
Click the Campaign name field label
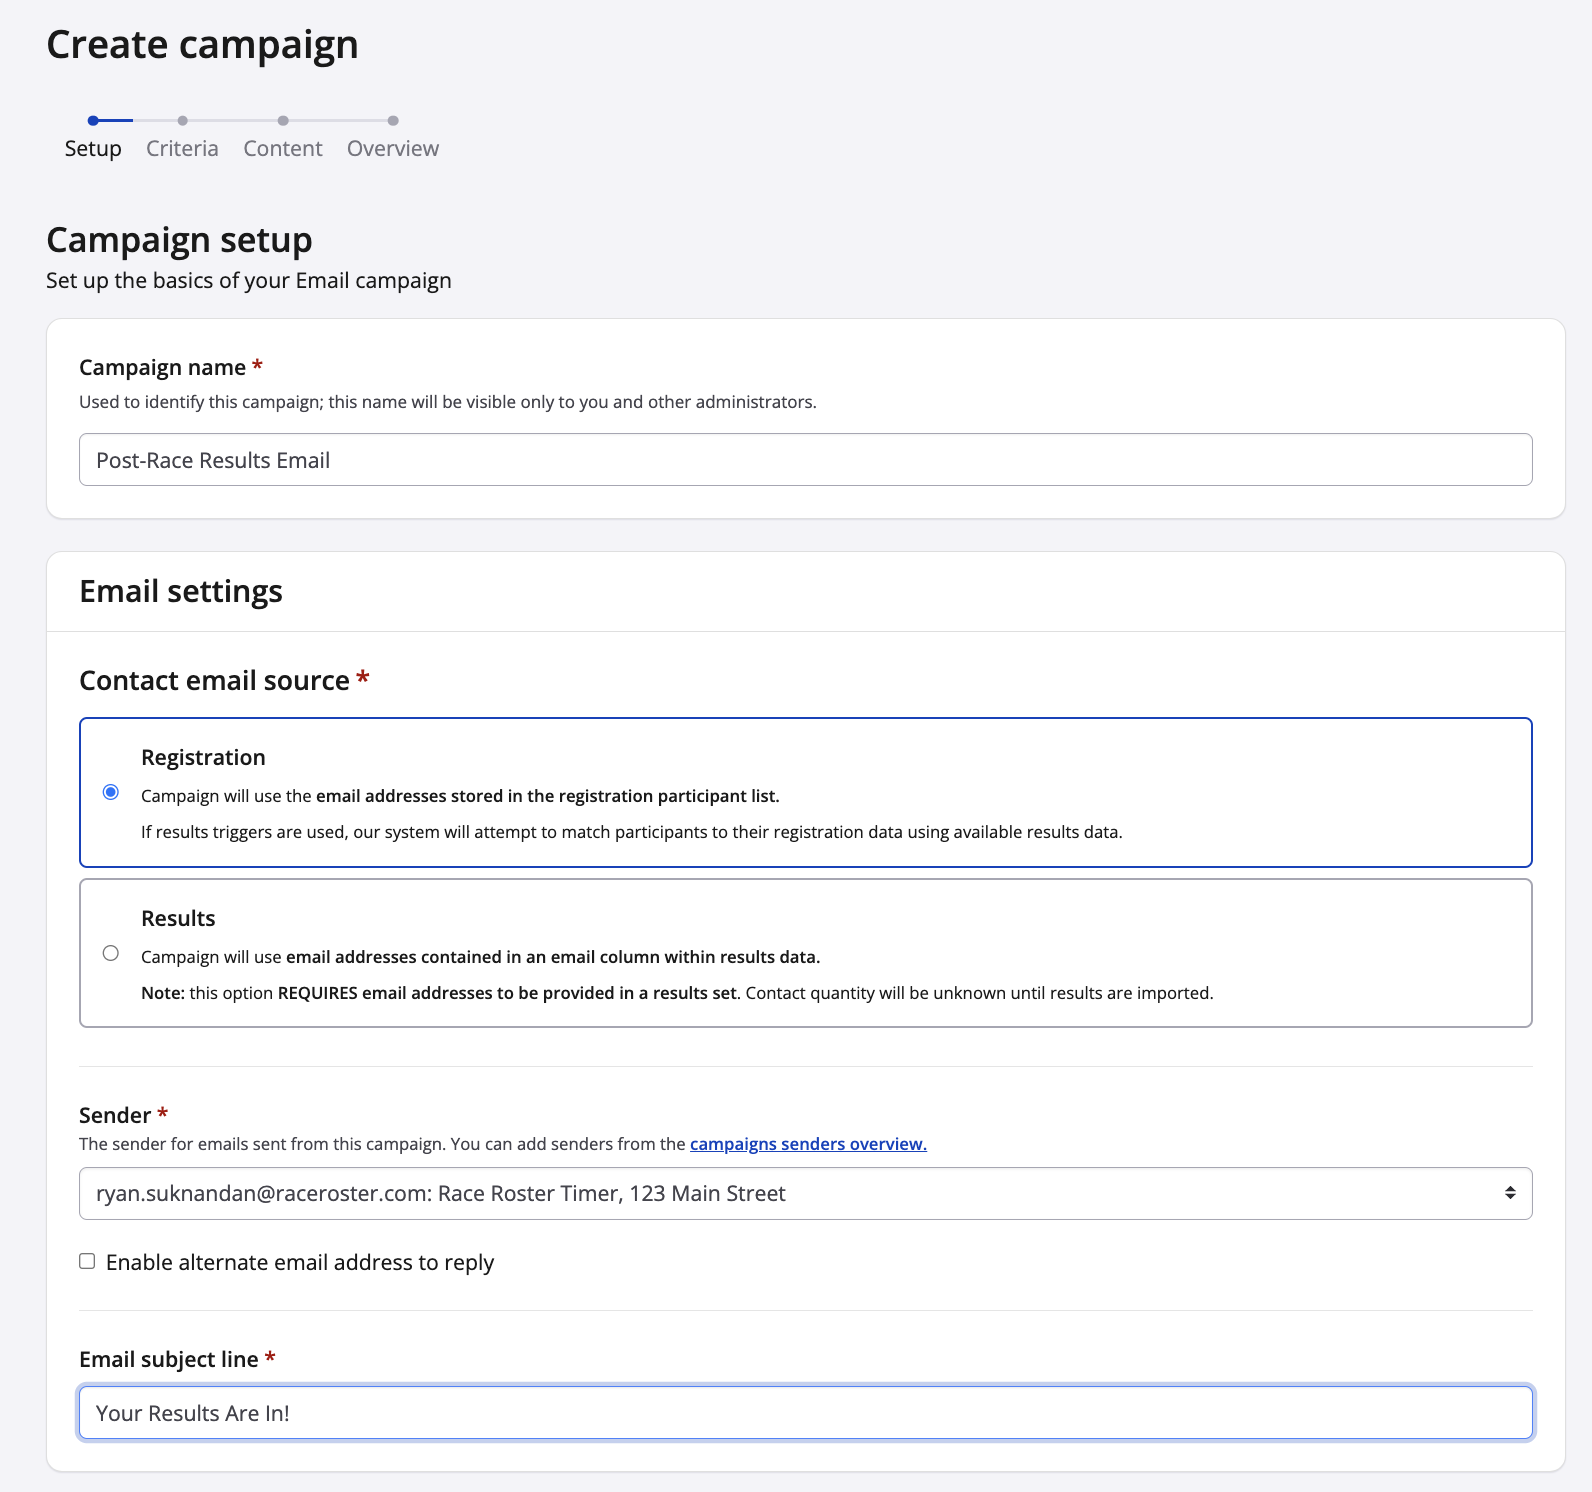point(162,368)
